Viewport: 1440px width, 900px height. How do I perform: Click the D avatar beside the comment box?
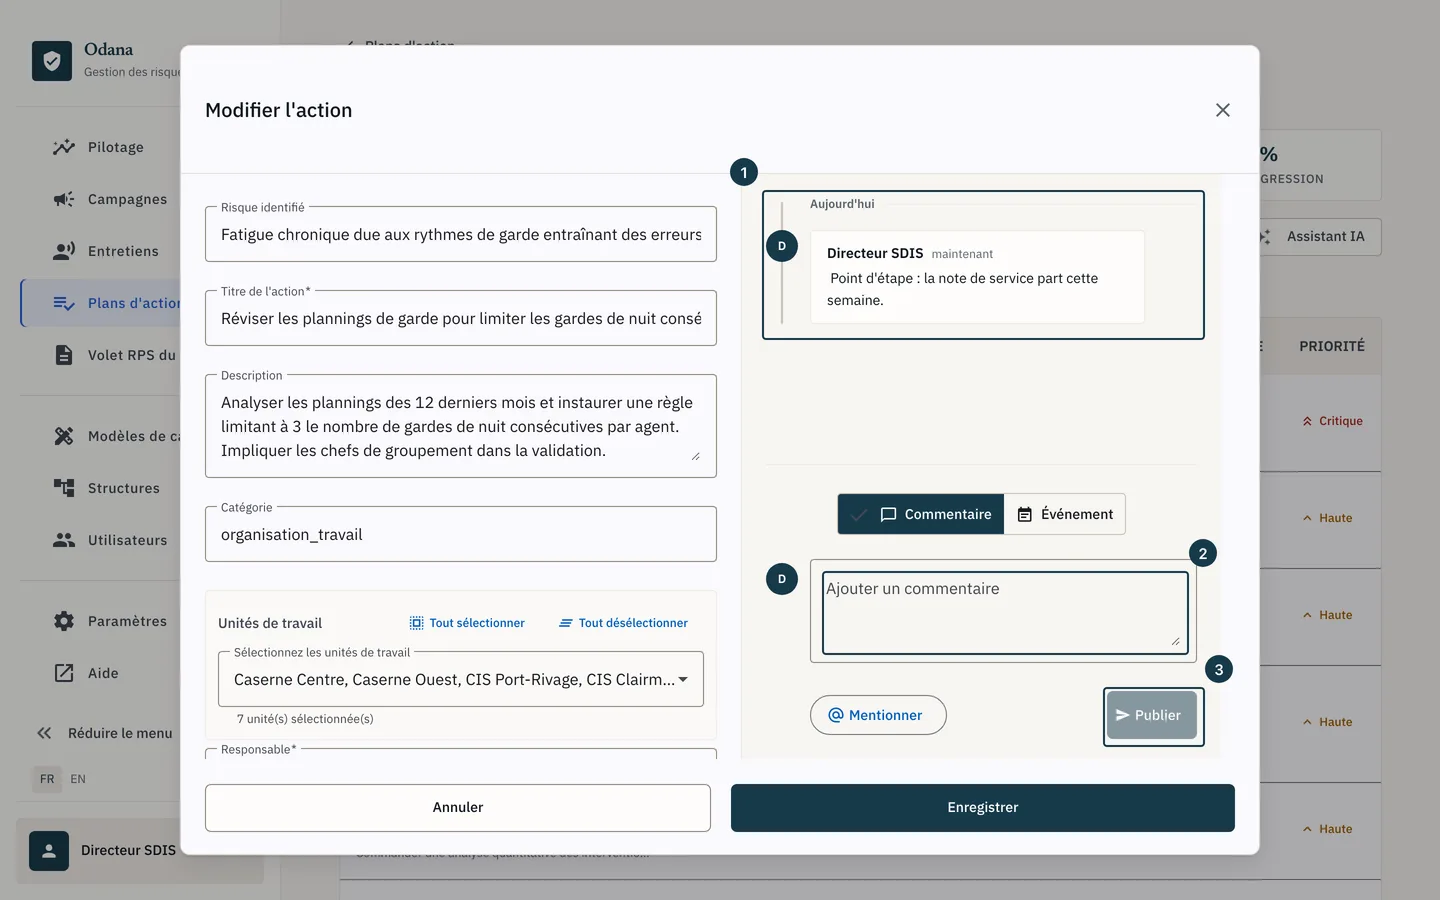782,579
